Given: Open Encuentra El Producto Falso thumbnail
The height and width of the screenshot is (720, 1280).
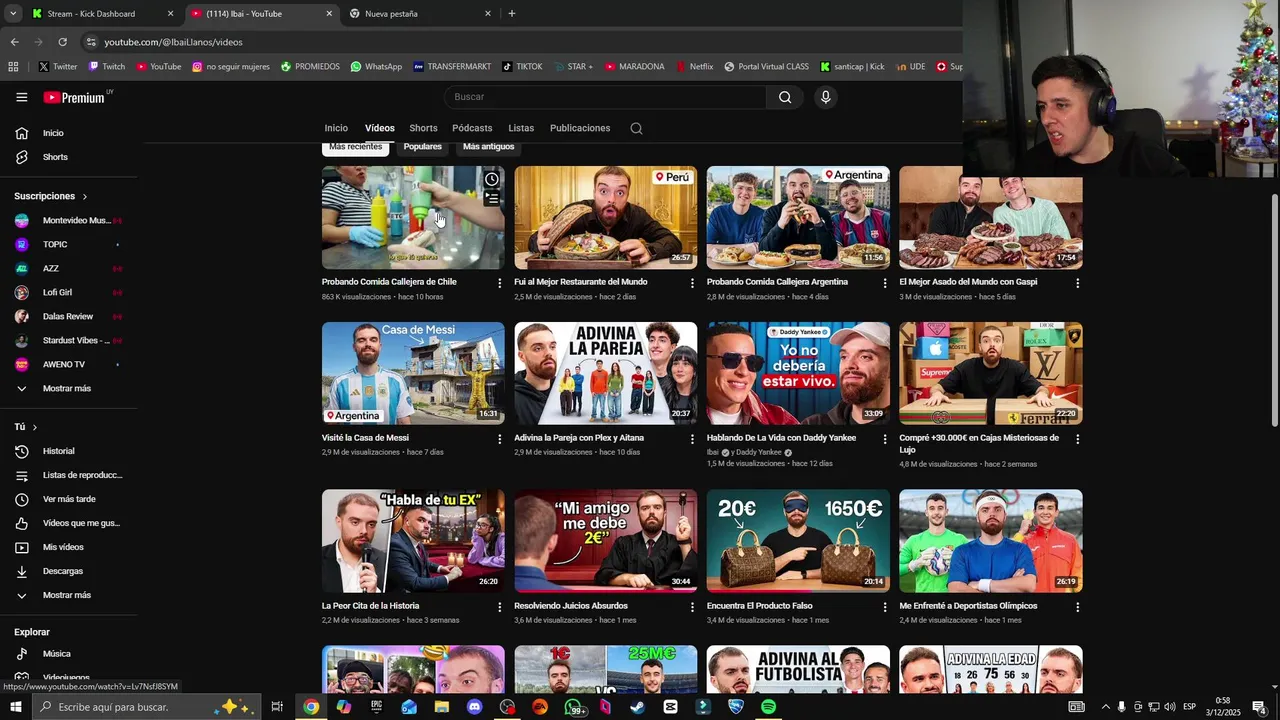Looking at the screenshot, I should [x=798, y=541].
